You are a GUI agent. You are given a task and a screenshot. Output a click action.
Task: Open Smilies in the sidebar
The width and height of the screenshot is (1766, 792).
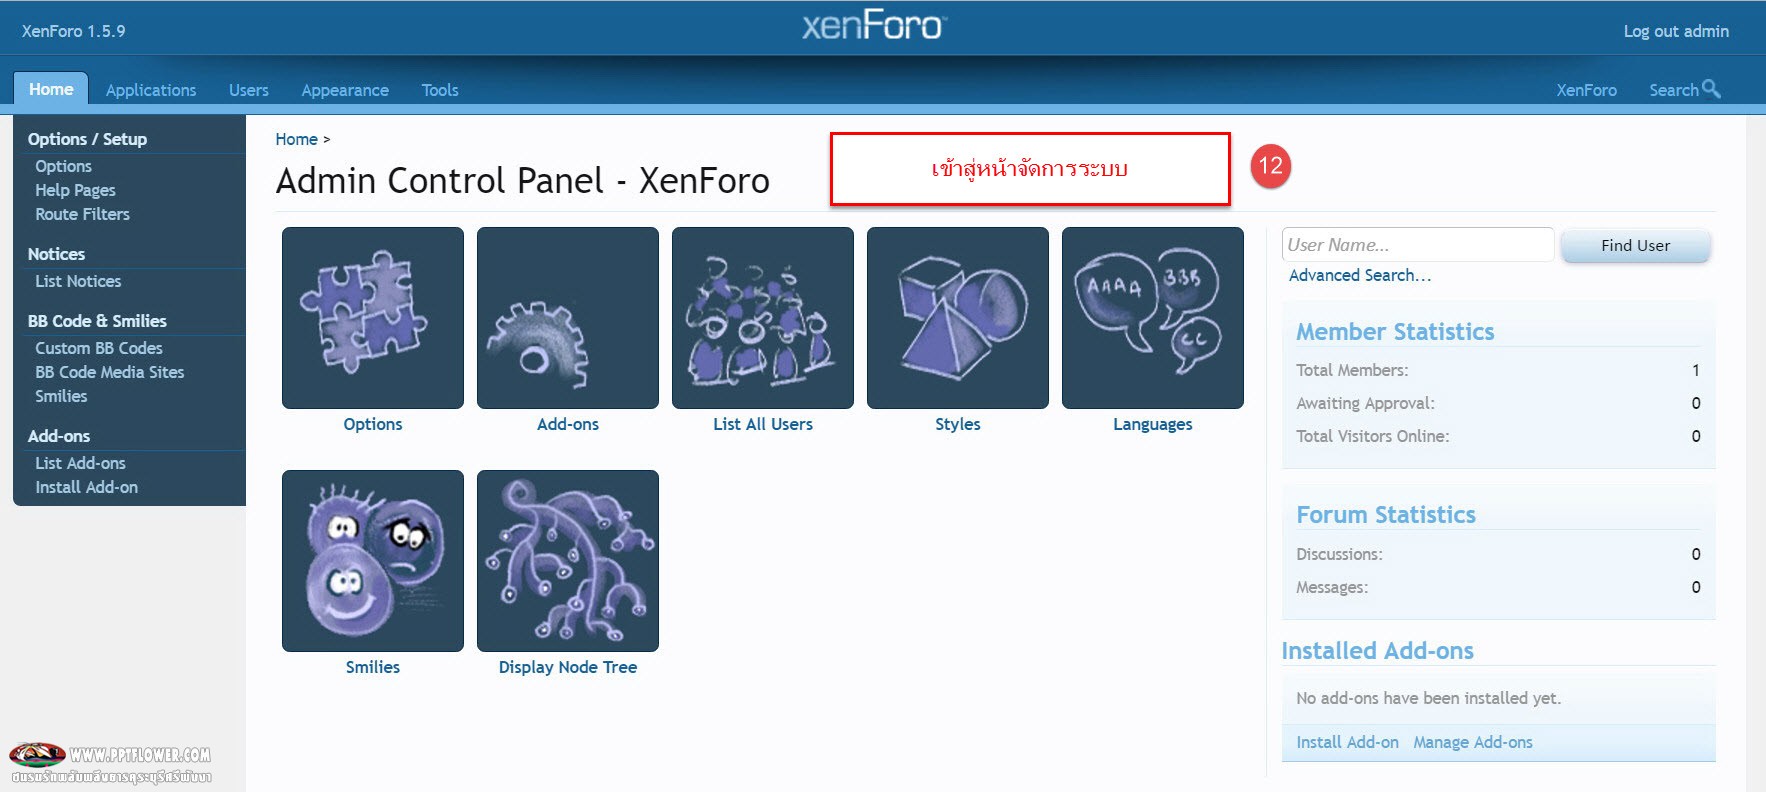pyautogui.click(x=61, y=396)
